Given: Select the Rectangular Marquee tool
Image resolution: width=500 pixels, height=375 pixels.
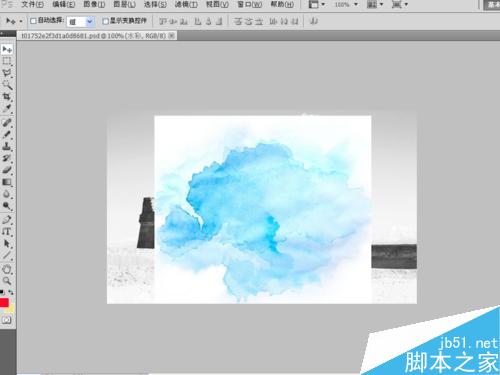Looking at the screenshot, I should coord(7,61).
